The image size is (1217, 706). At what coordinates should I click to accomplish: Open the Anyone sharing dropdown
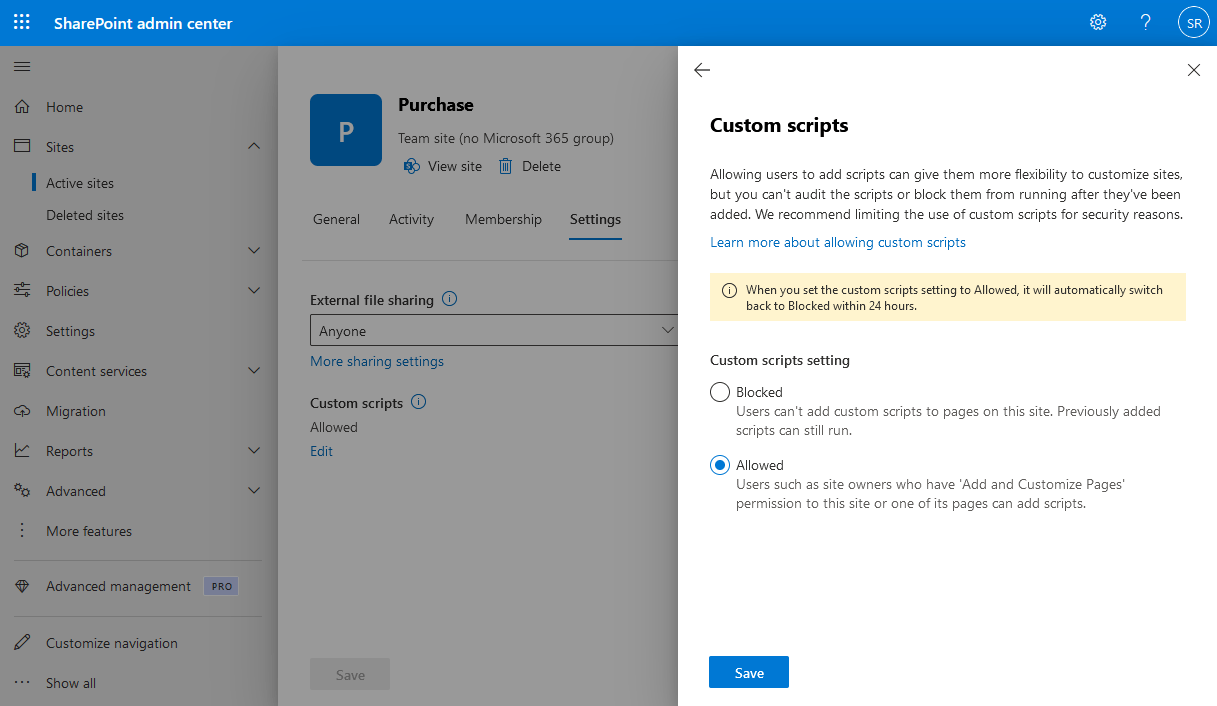click(x=493, y=330)
